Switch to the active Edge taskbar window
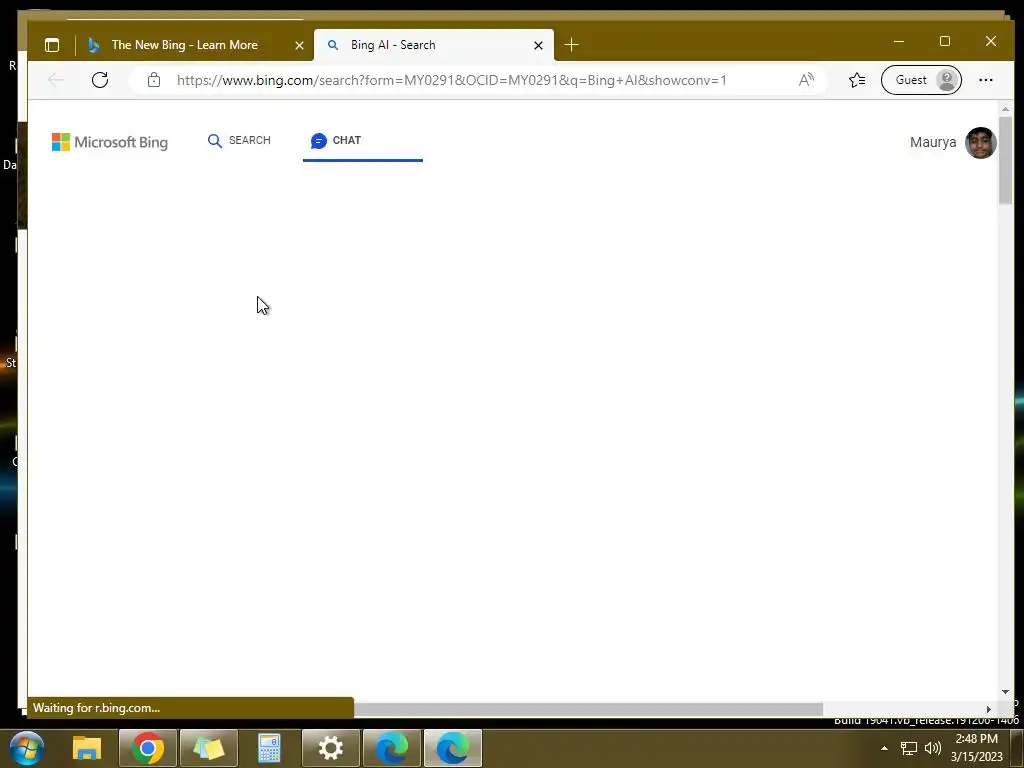The height and width of the screenshot is (768, 1024). coord(453,748)
